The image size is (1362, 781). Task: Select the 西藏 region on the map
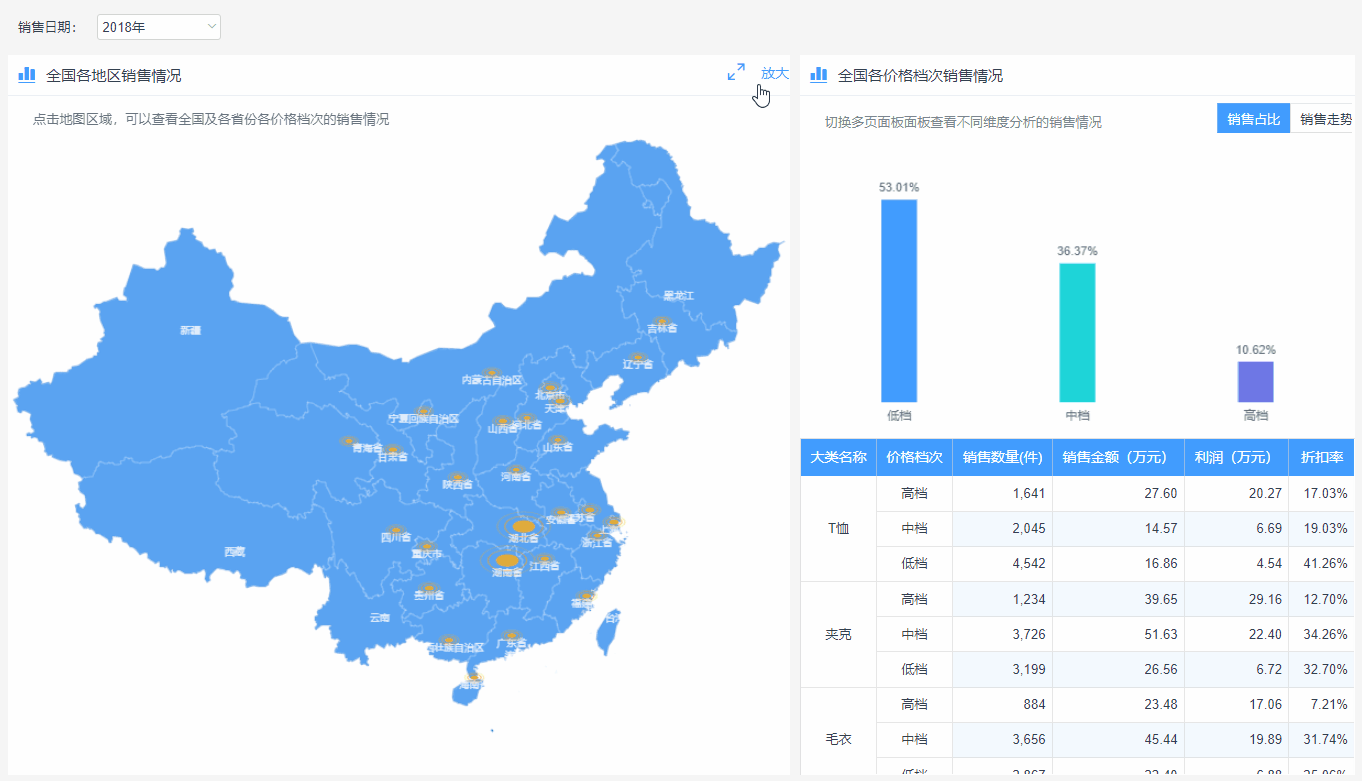click(234, 551)
